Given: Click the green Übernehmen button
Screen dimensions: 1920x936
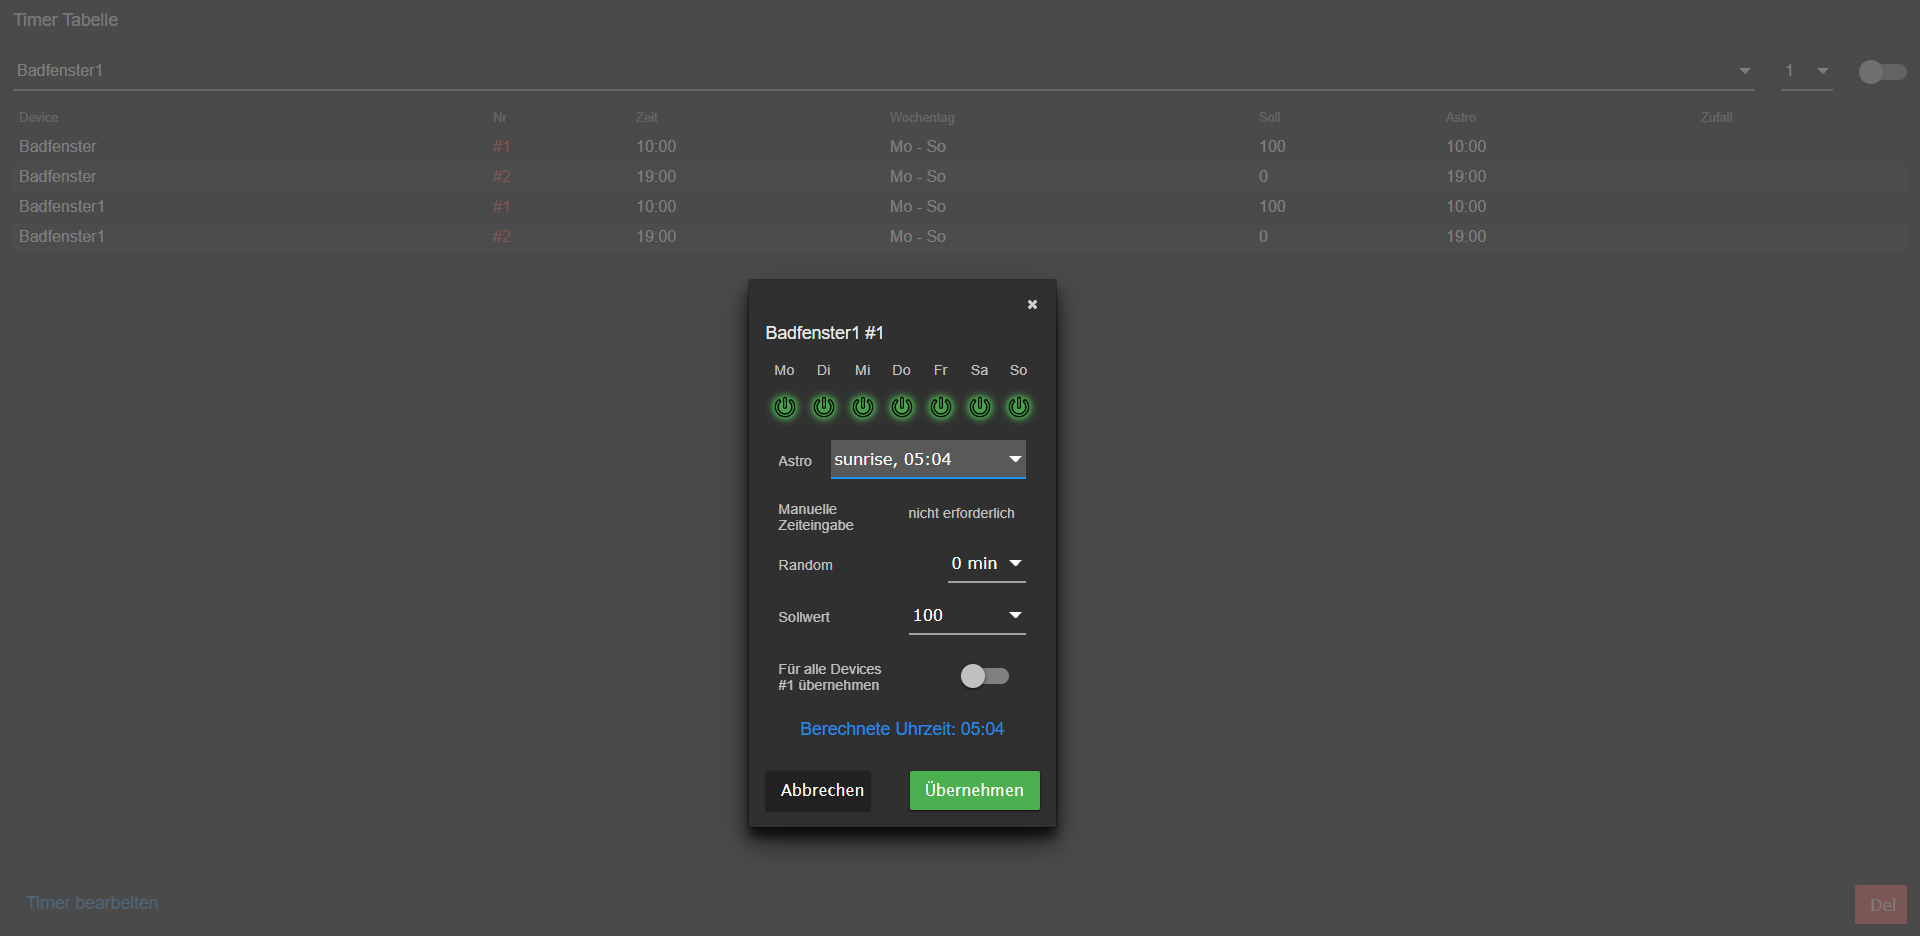Looking at the screenshot, I should 975,790.
